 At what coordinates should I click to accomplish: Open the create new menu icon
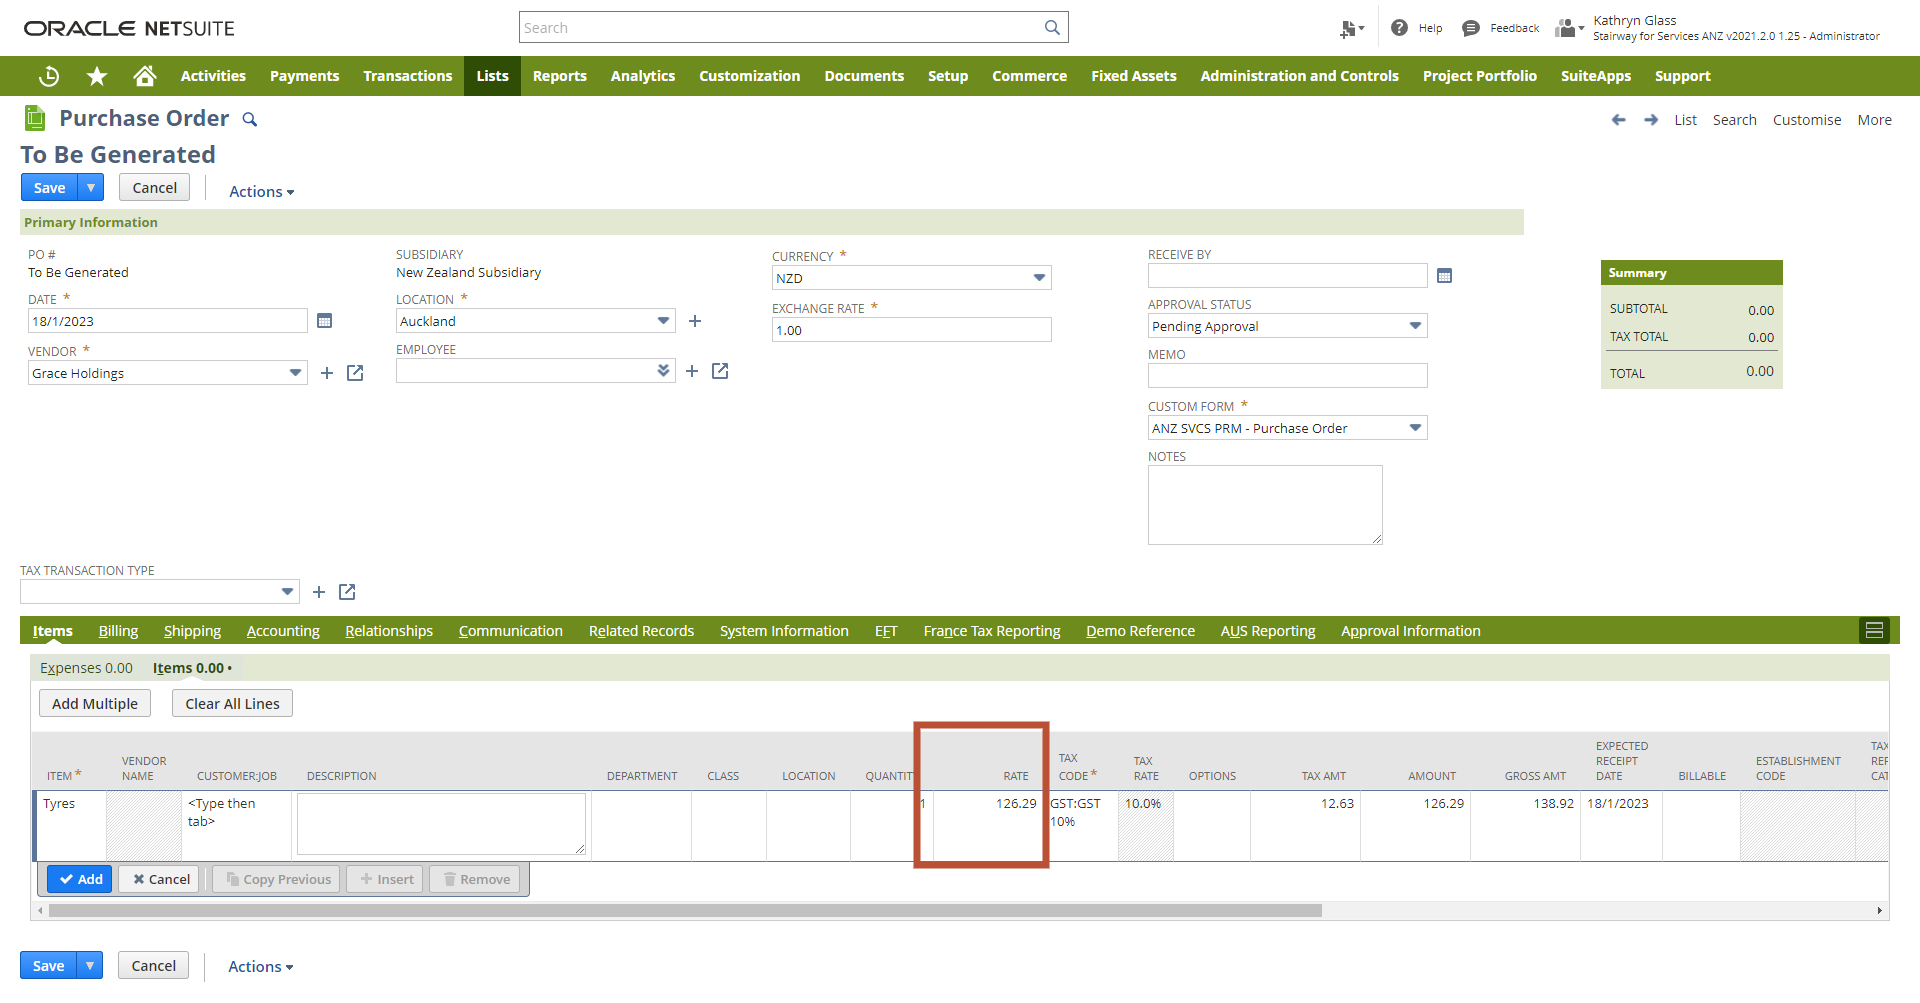1351,28
